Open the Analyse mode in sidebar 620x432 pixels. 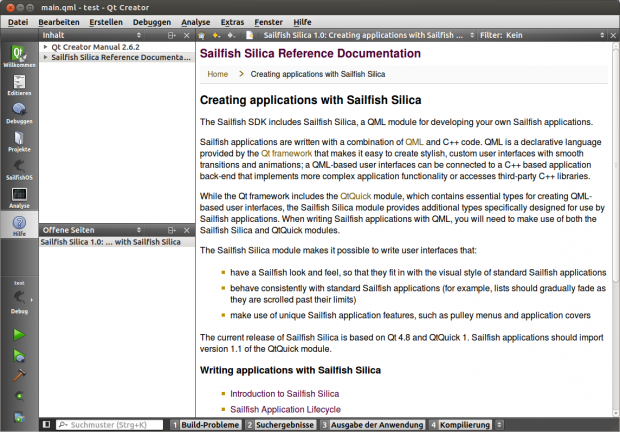(x=19, y=197)
